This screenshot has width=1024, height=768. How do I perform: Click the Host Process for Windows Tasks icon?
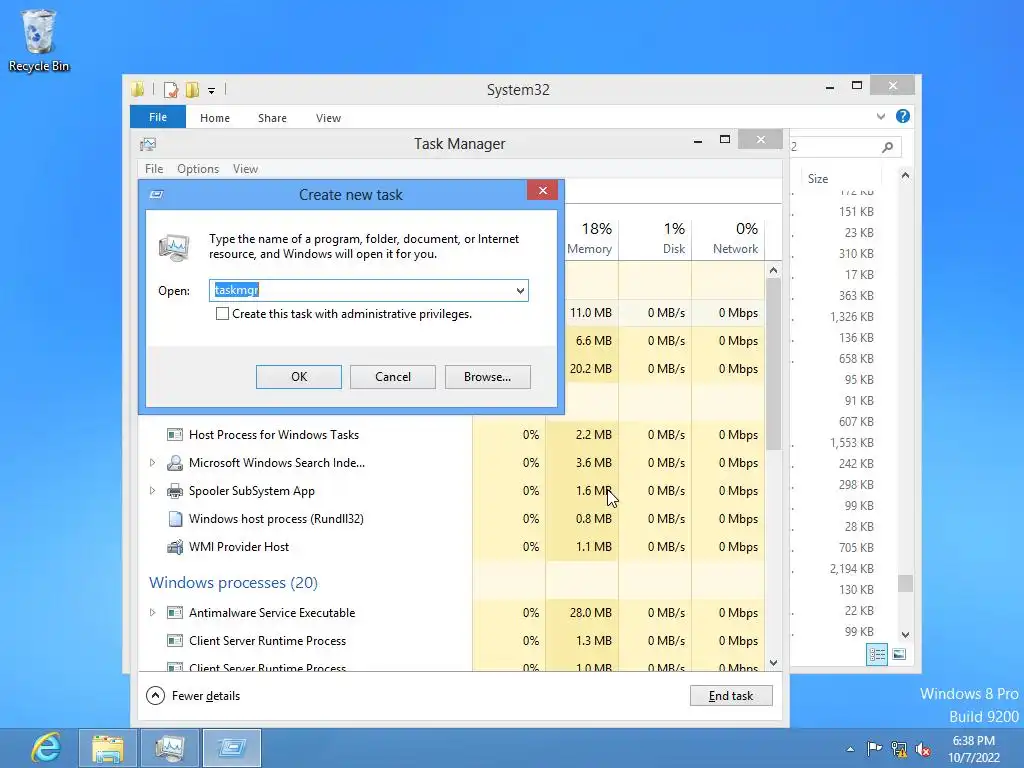tap(174, 435)
